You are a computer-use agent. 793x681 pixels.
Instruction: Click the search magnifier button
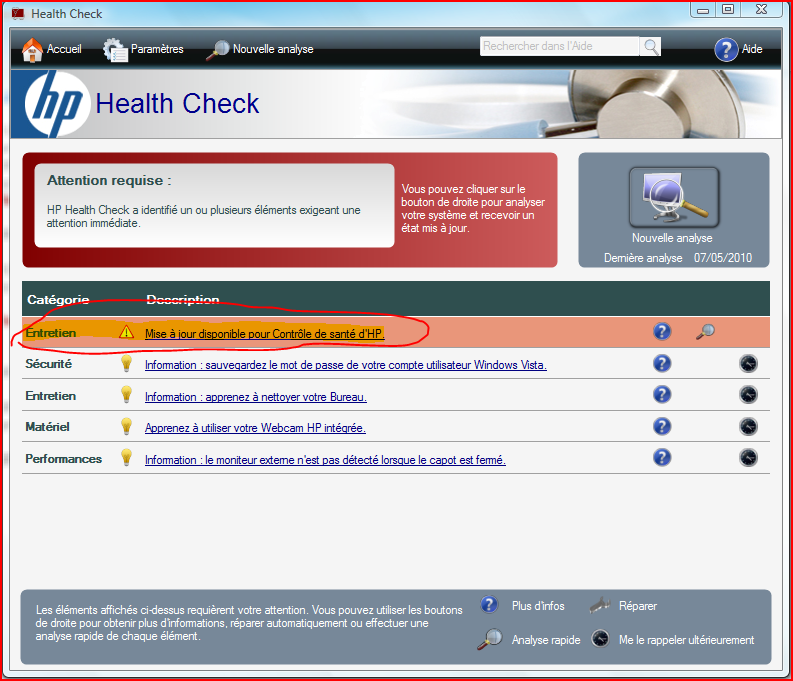pos(650,47)
